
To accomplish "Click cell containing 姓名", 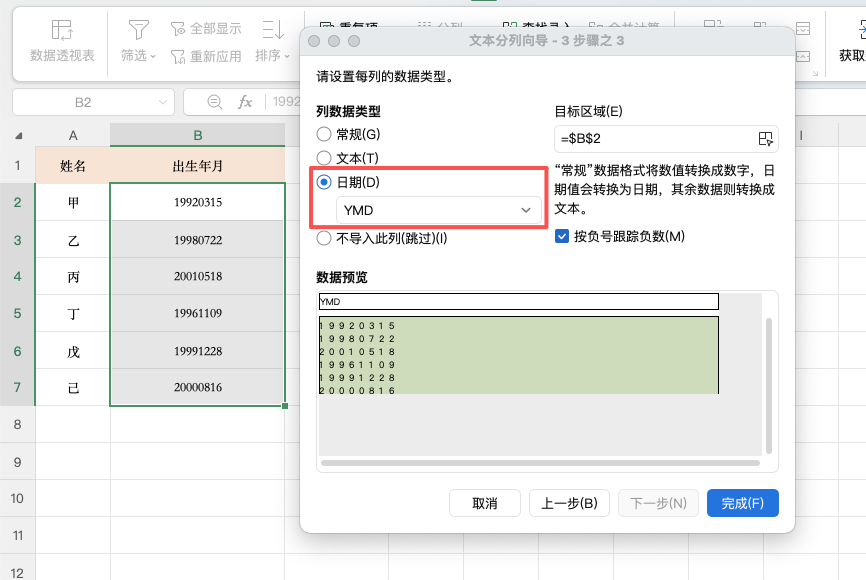I will click(x=73, y=166).
